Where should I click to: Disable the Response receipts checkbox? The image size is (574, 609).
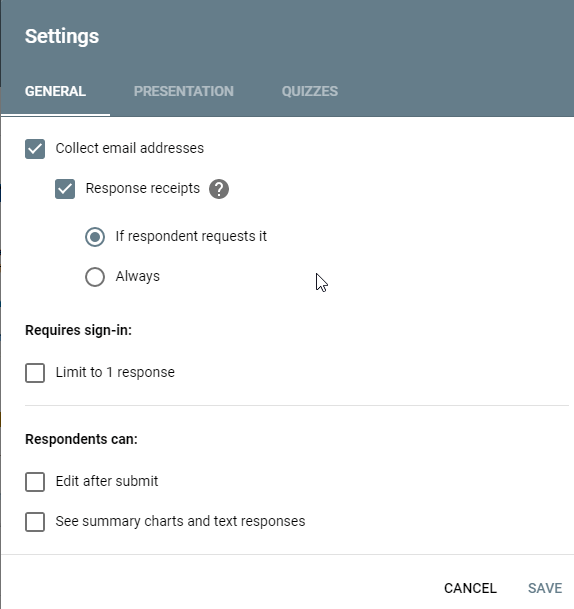pos(65,189)
